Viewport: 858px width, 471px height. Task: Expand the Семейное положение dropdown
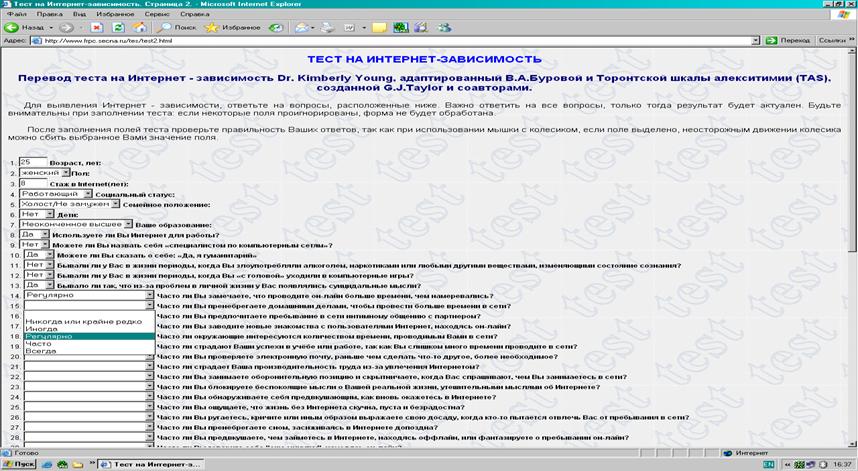coord(69,203)
